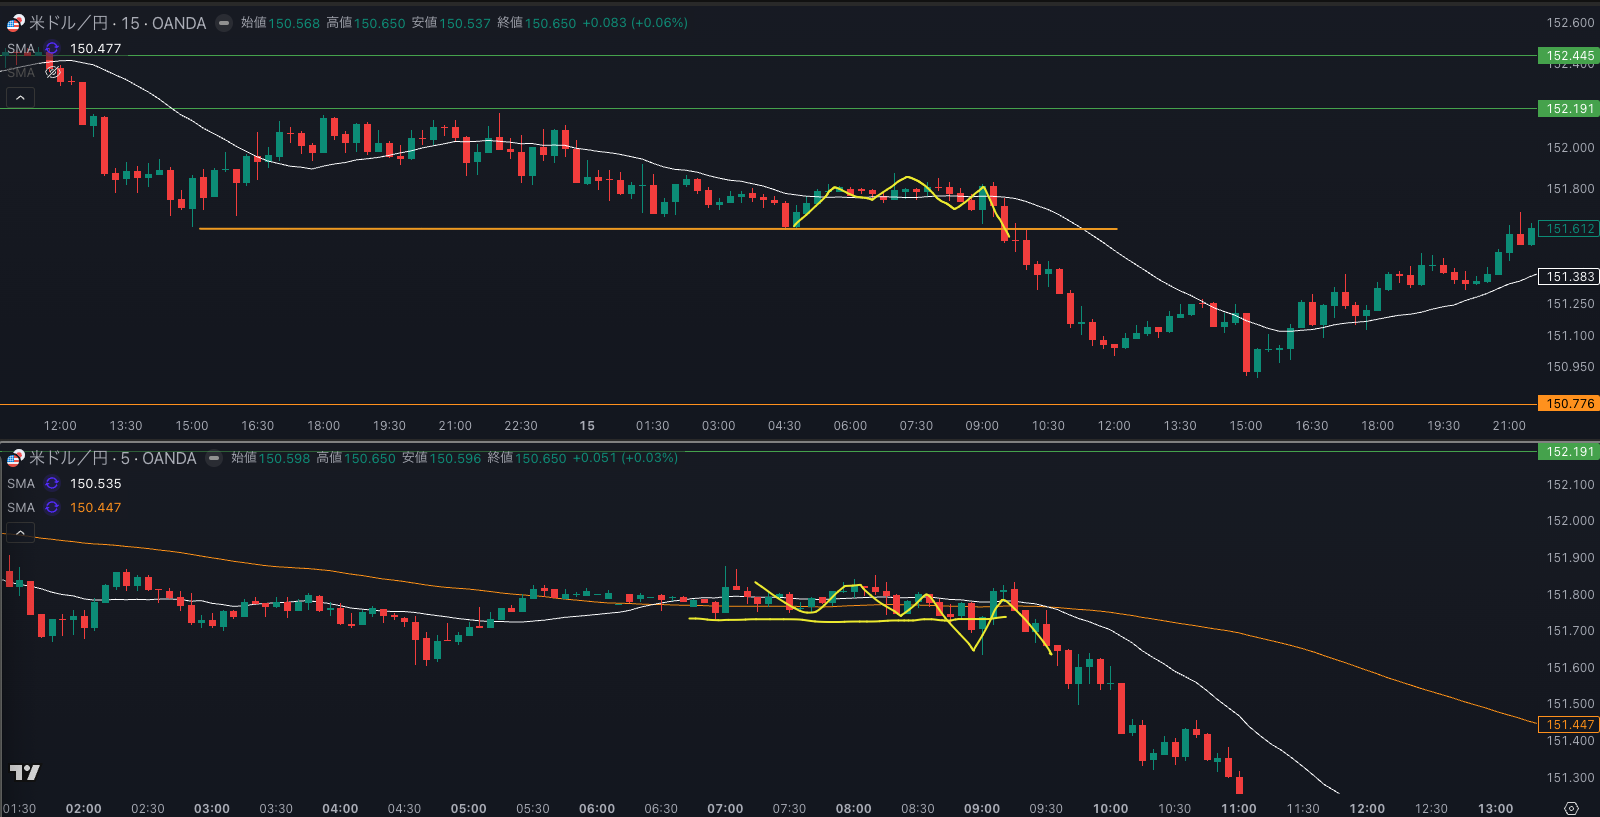This screenshot has height=817, width=1600.
Task: Click the market status dot in 5-minute chart
Action: [214, 458]
